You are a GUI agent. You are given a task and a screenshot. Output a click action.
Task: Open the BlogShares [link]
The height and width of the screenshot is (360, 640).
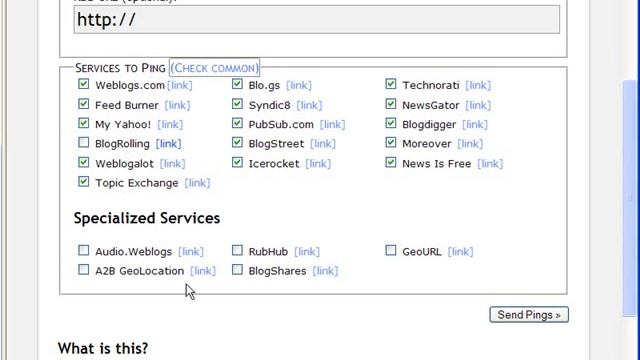coord(325,271)
